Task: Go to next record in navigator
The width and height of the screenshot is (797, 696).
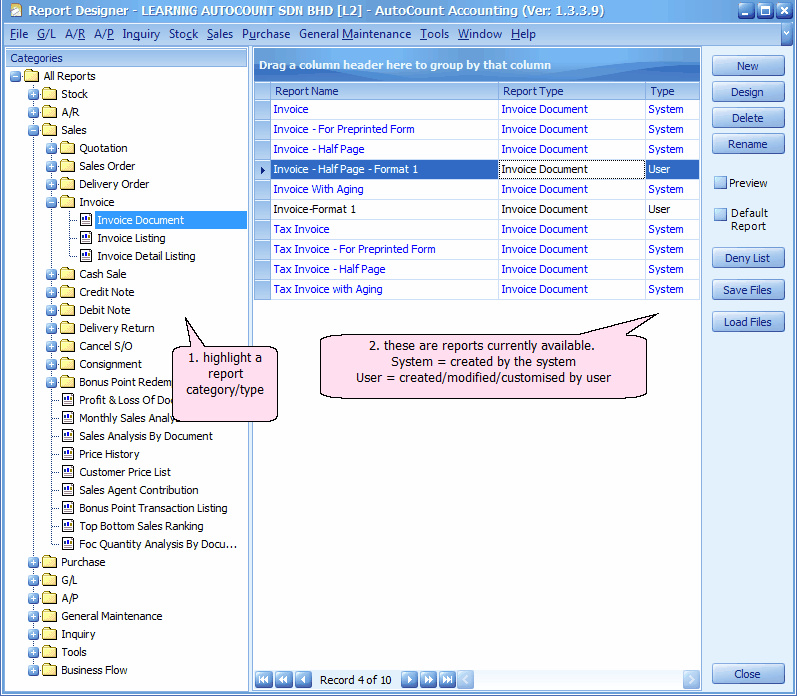Action: coord(409,679)
